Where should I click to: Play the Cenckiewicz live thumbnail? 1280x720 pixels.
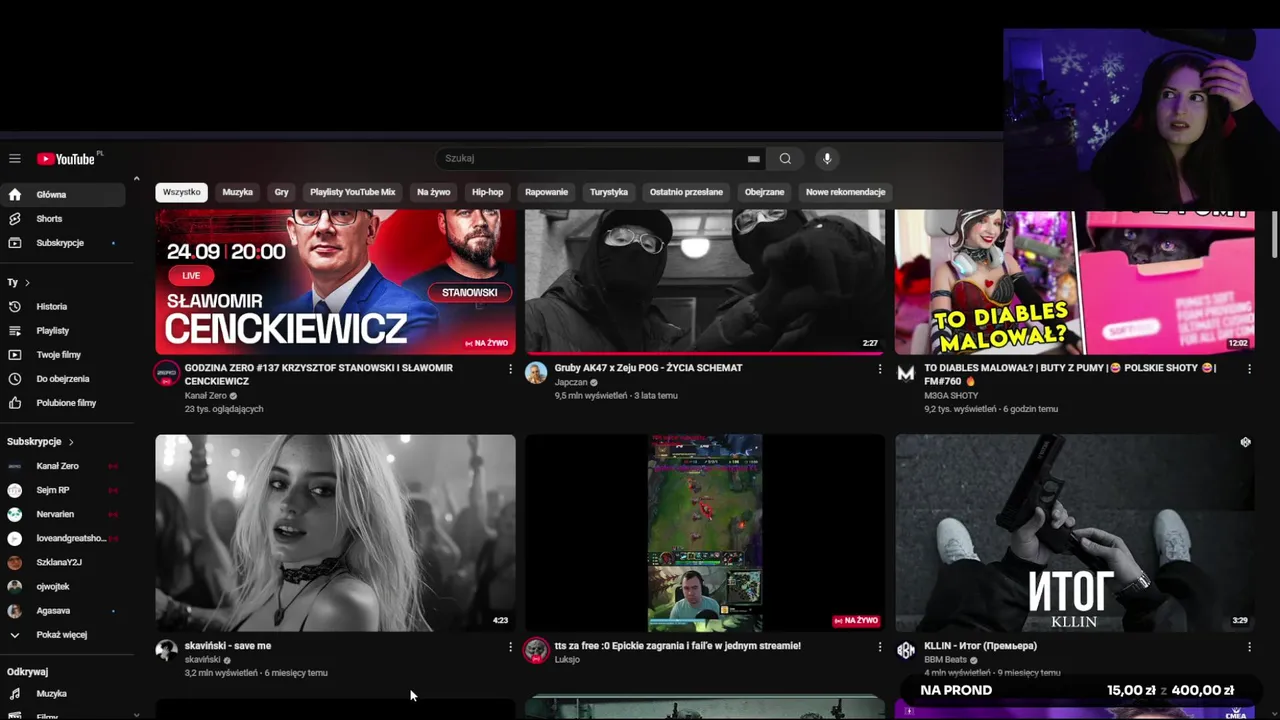(x=336, y=282)
